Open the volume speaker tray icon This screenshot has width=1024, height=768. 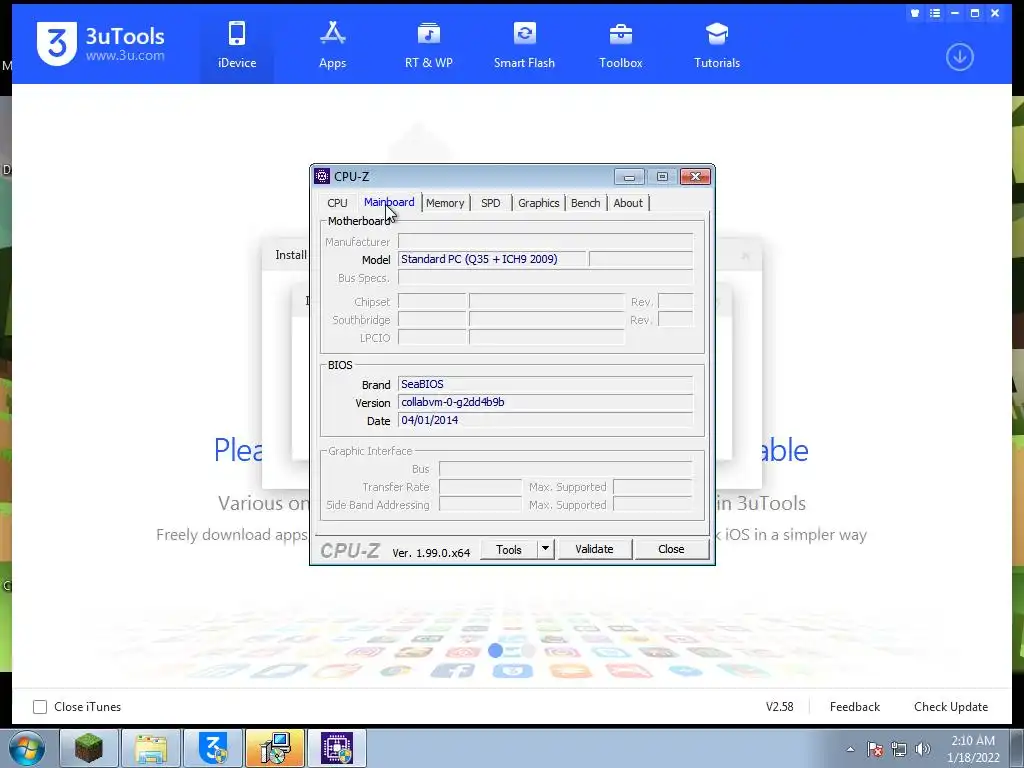point(922,749)
